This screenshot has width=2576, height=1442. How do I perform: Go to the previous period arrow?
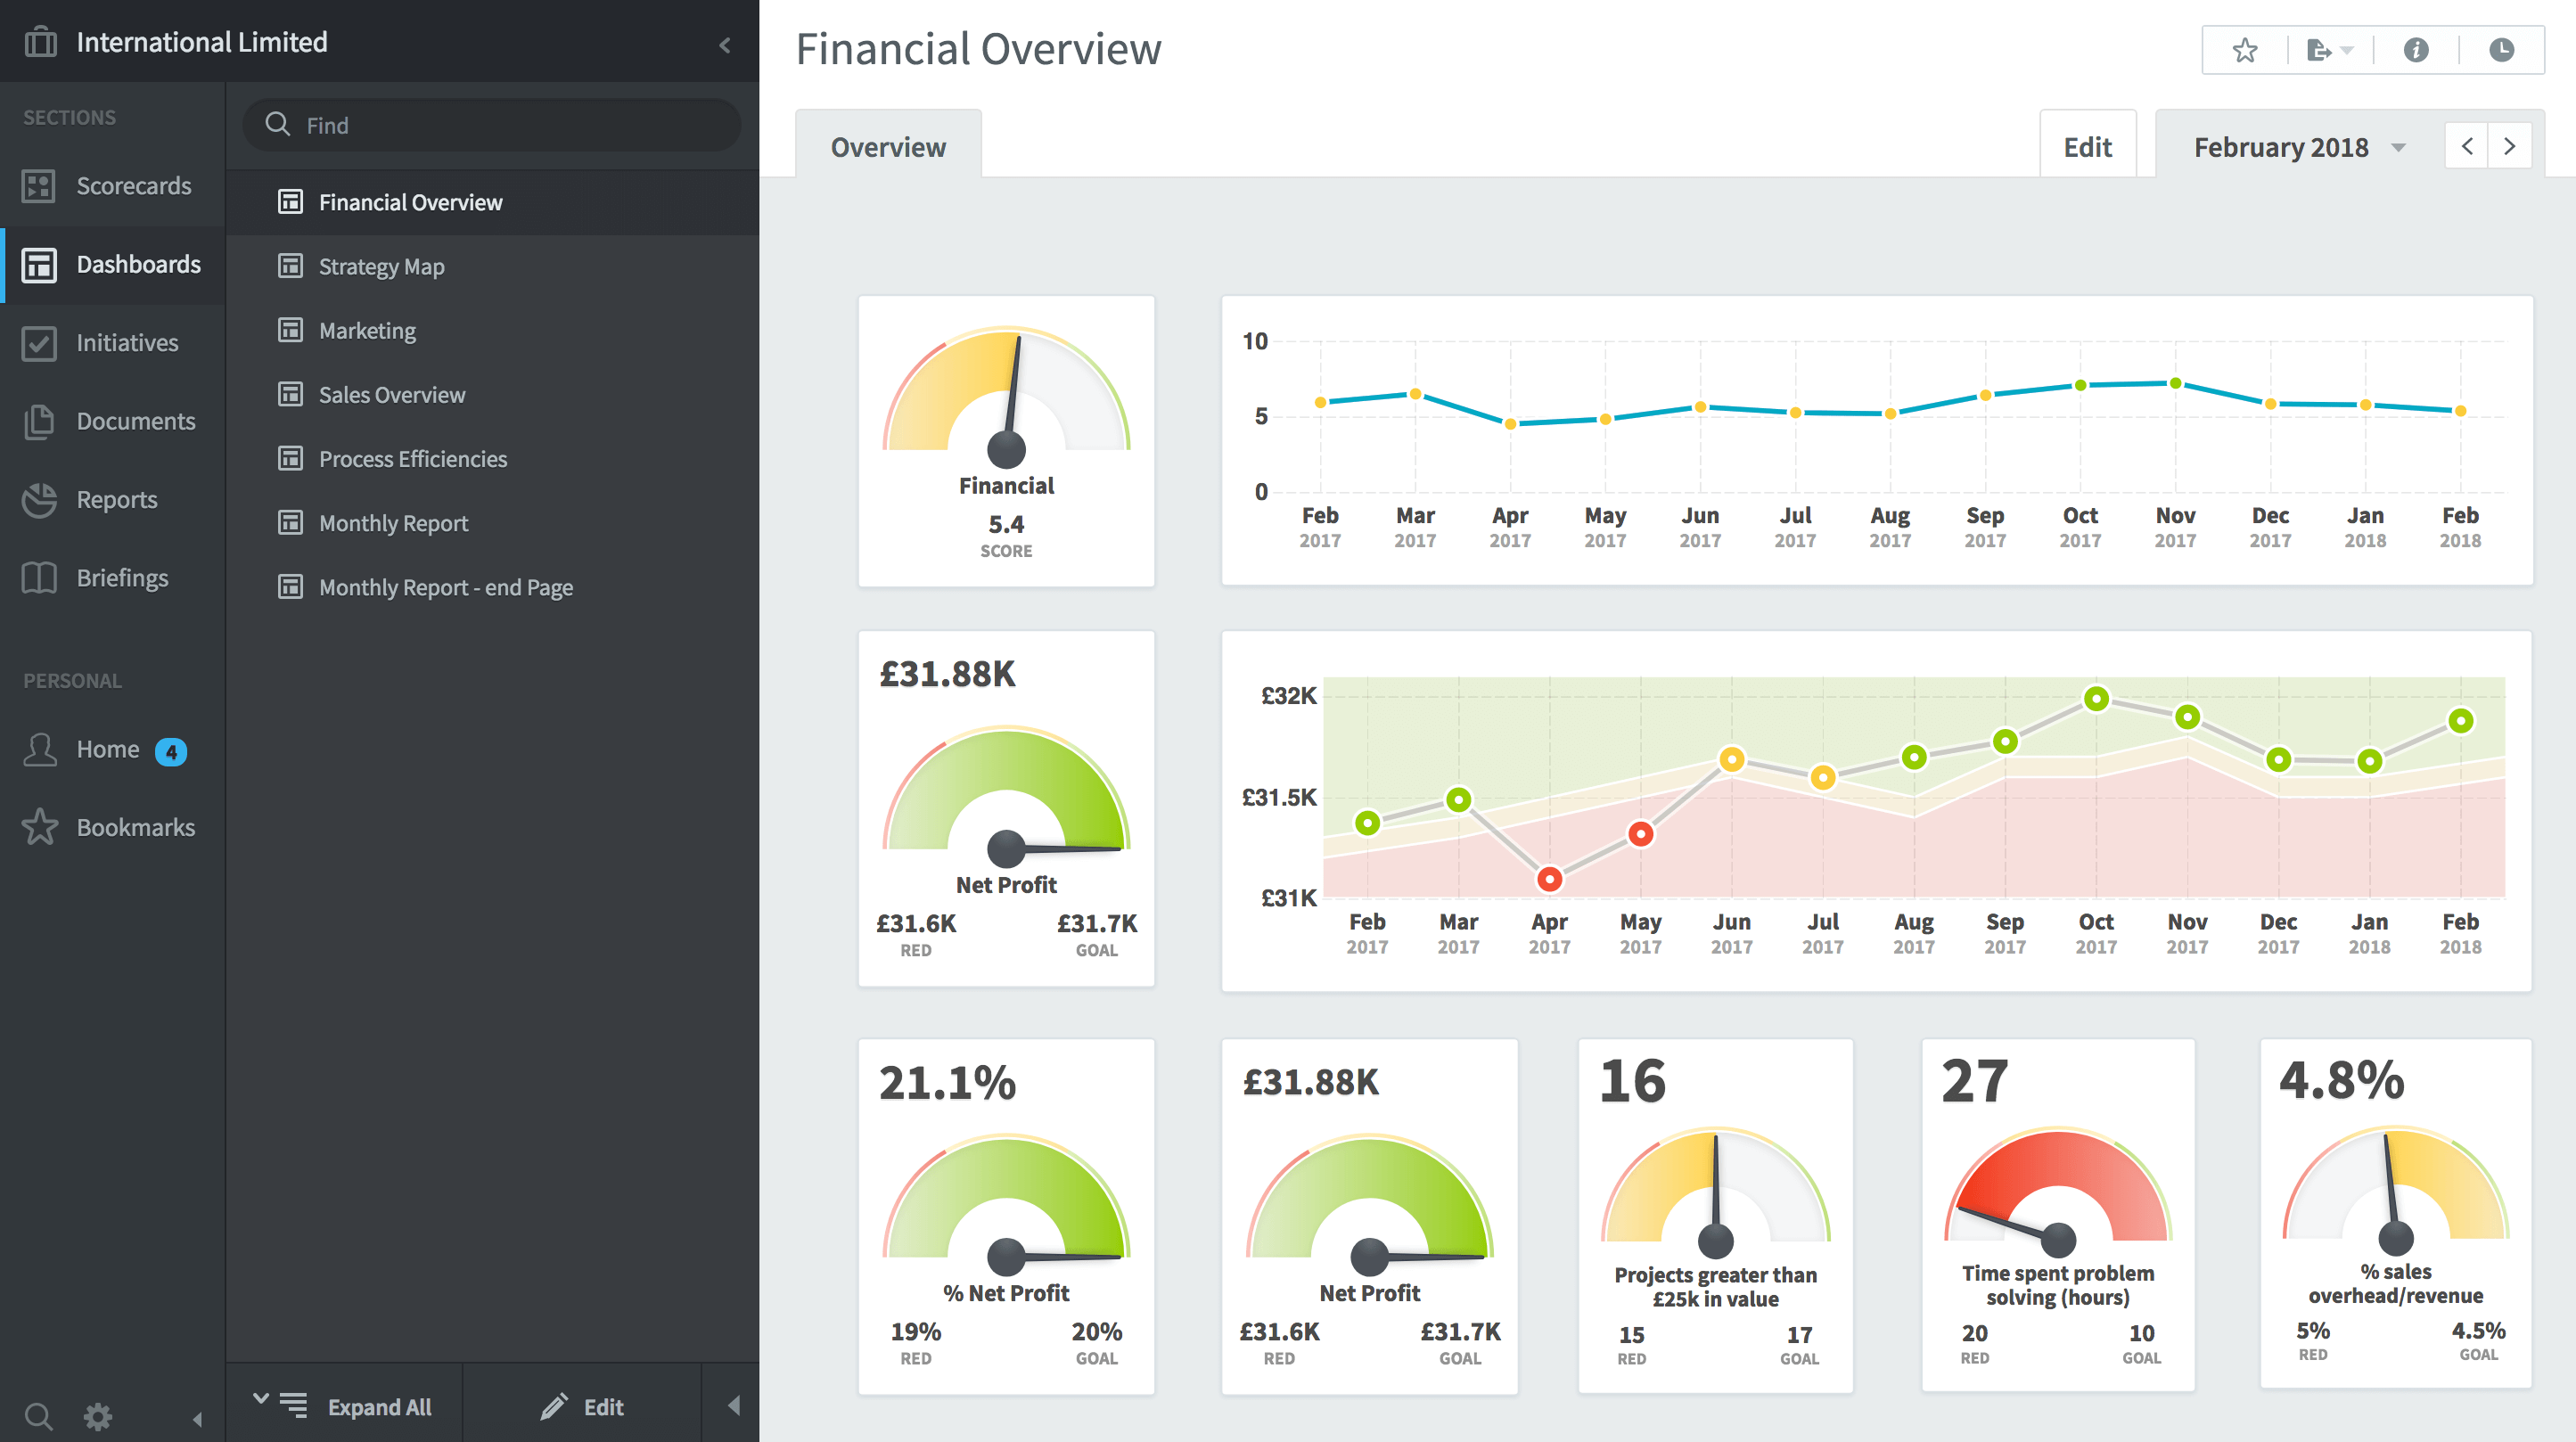[2467, 147]
